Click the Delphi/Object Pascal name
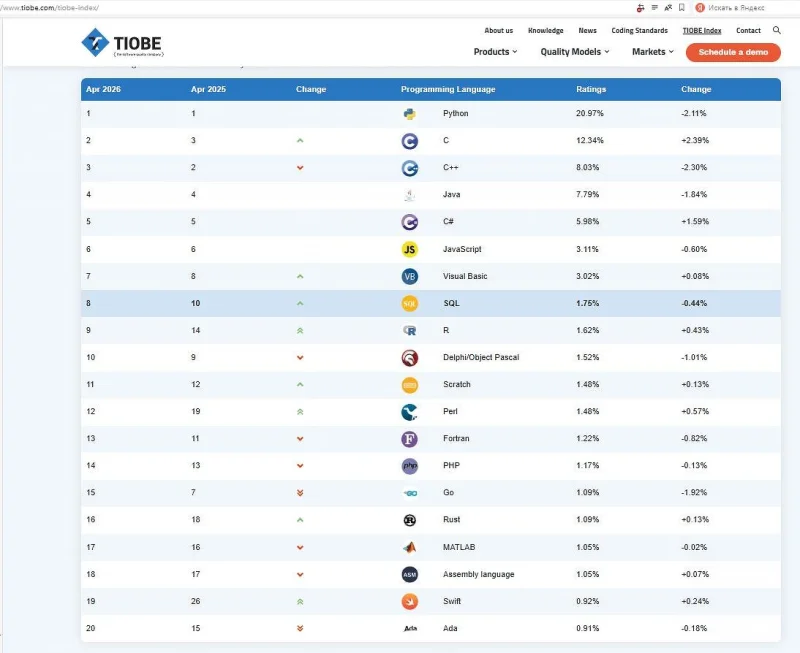The height and width of the screenshot is (653, 800). click(x=481, y=357)
